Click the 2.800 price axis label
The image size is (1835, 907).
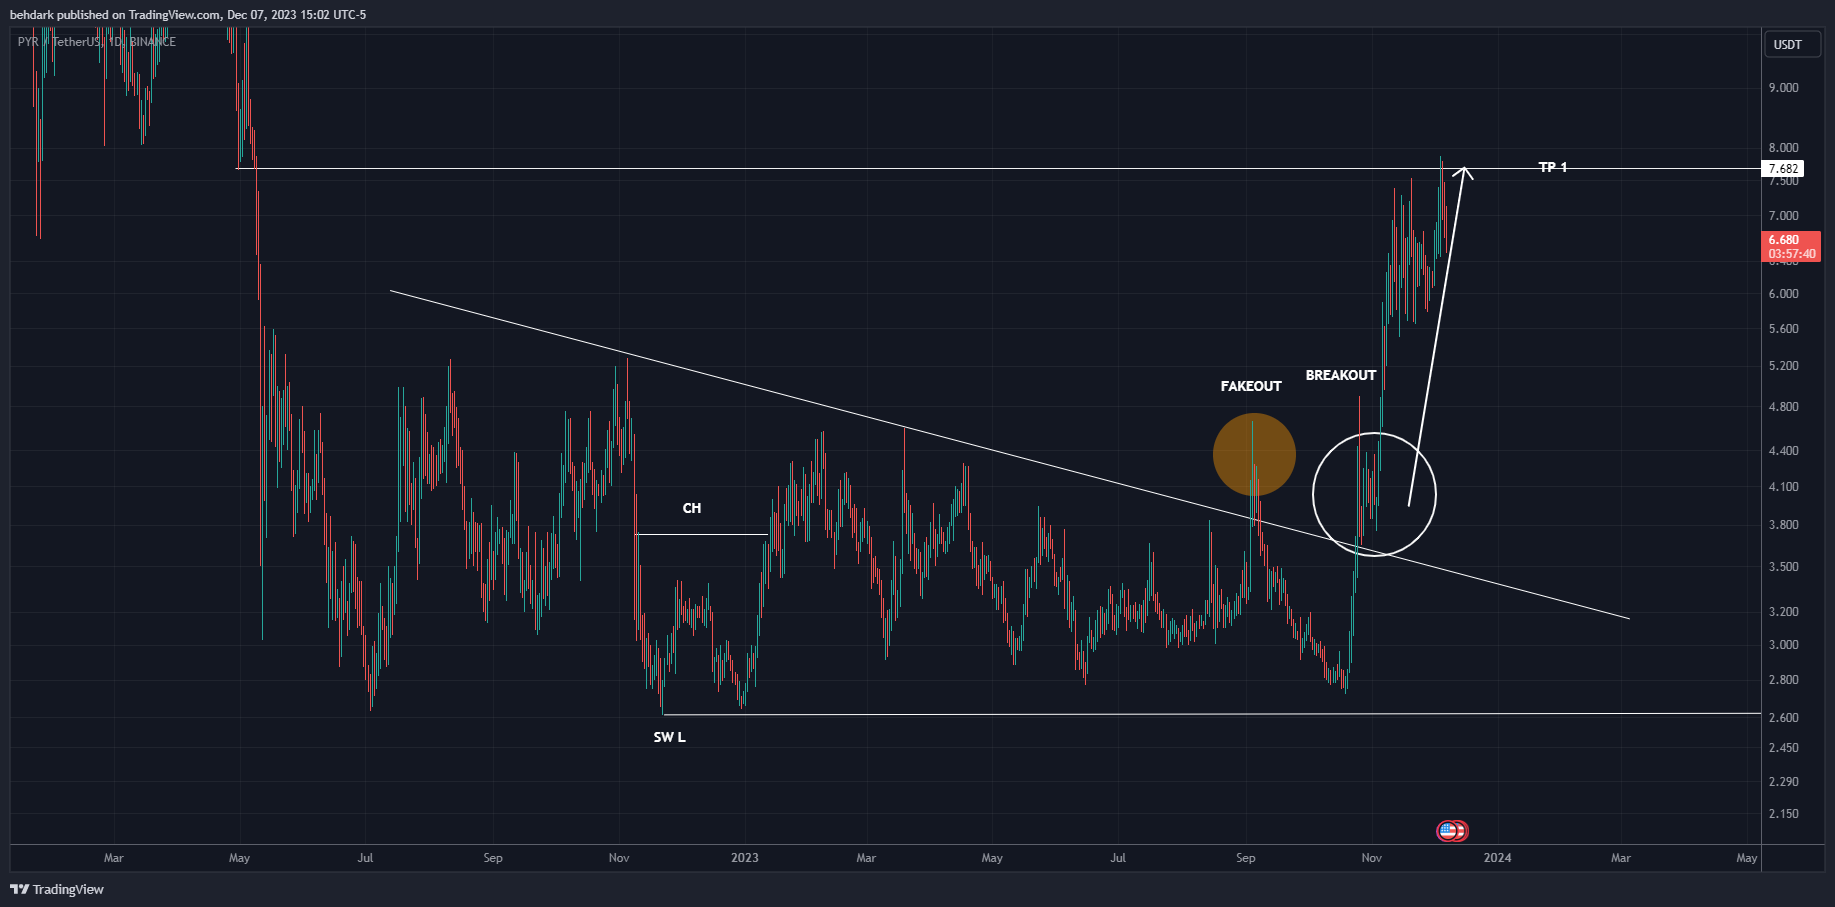click(1784, 680)
